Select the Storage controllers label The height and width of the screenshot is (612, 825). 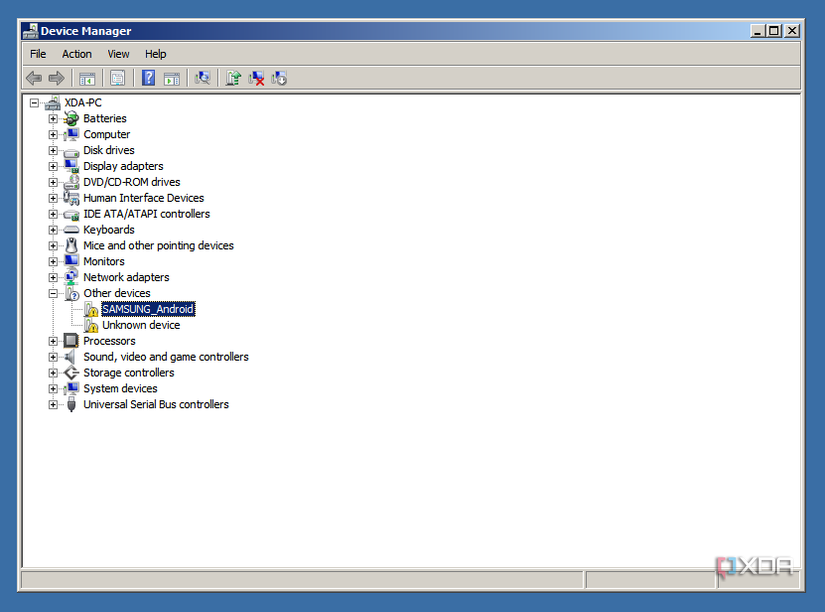(129, 373)
